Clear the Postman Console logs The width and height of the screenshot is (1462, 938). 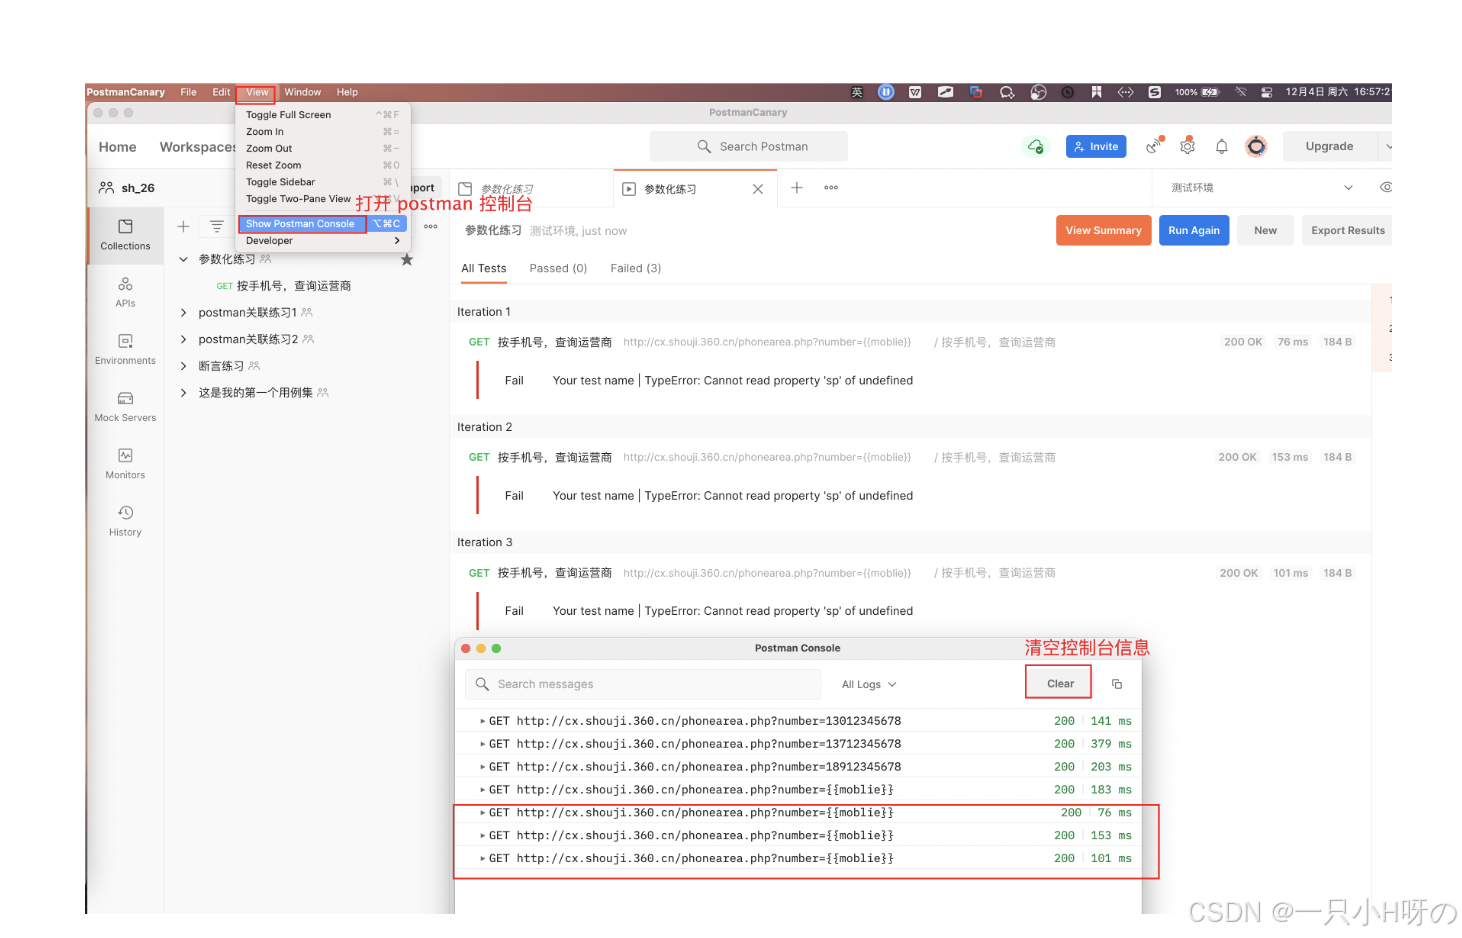click(x=1060, y=684)
